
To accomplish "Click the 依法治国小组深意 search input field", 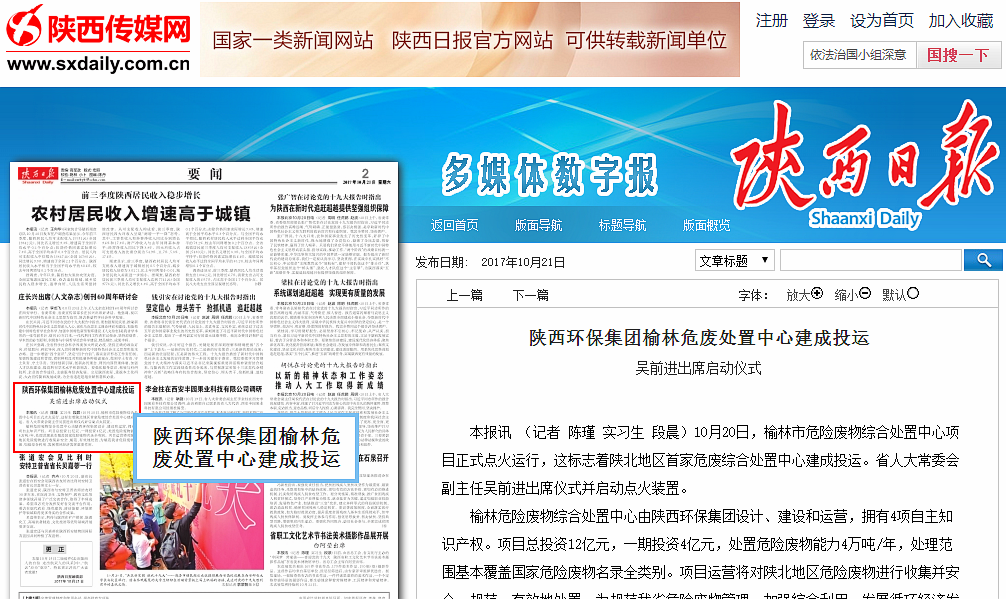I will pyautogui.click(x=858, y=55).
